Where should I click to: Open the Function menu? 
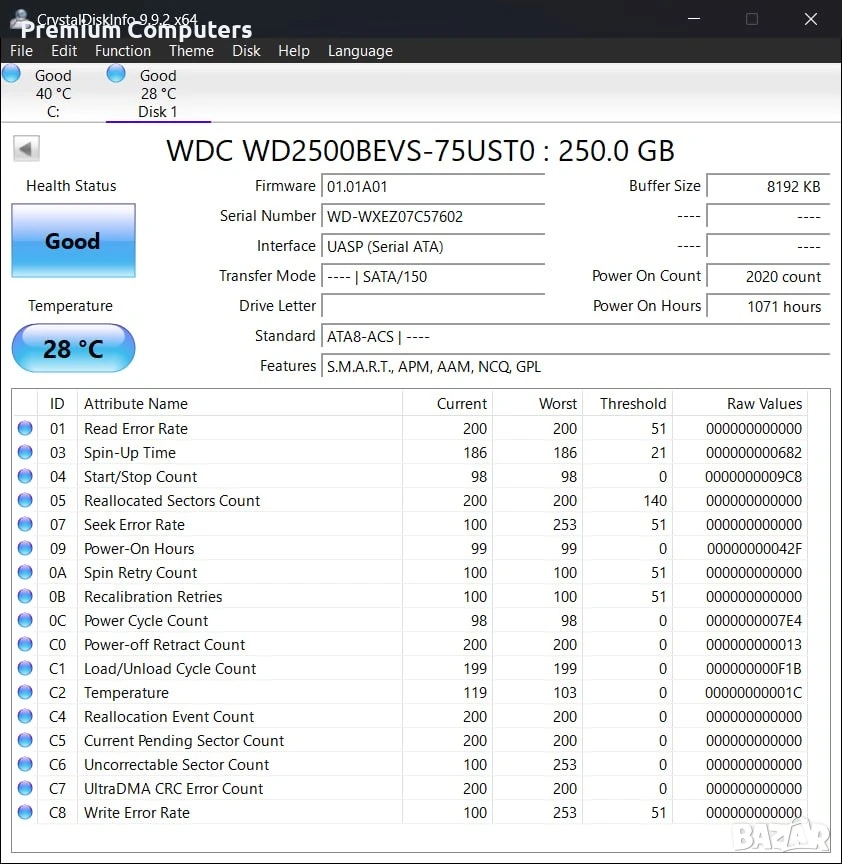123,51
